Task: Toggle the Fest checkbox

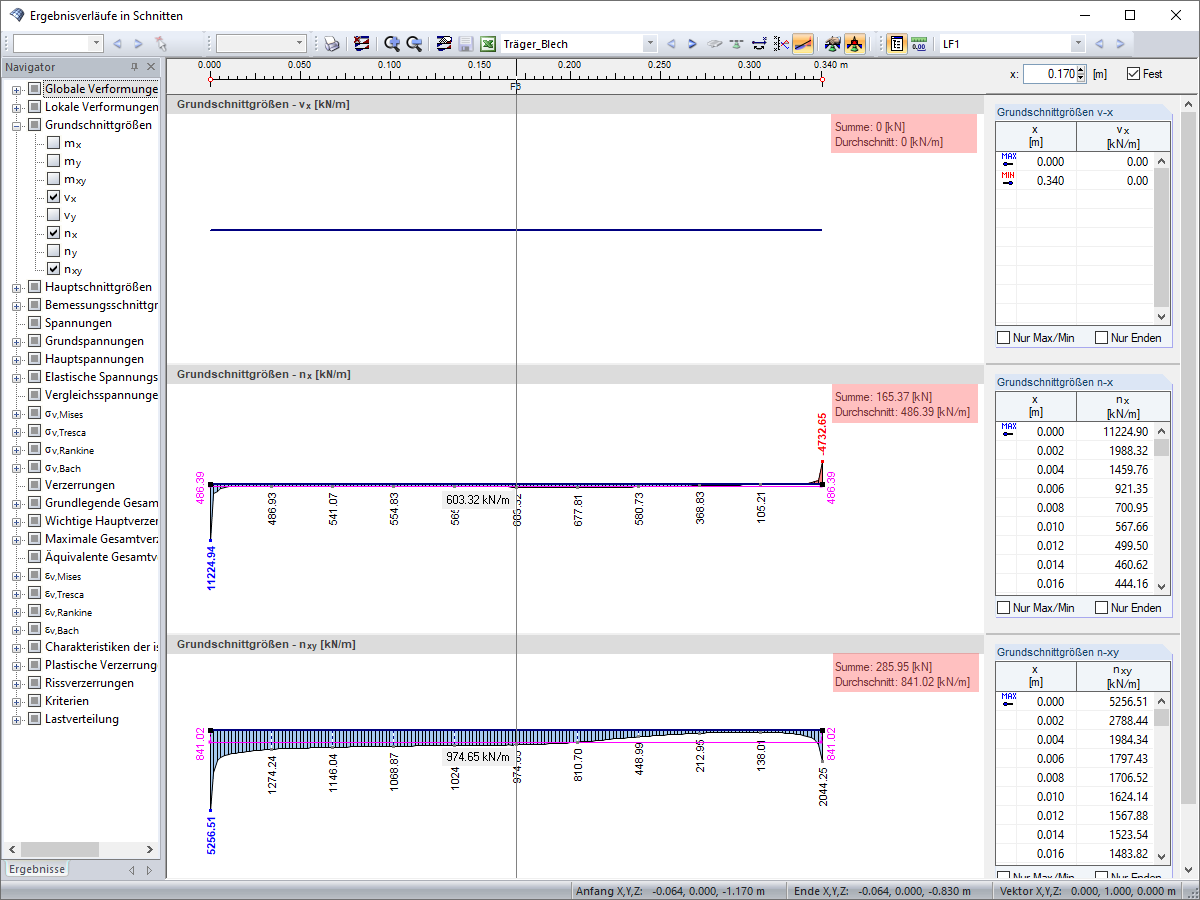Action: (1133, 74)
